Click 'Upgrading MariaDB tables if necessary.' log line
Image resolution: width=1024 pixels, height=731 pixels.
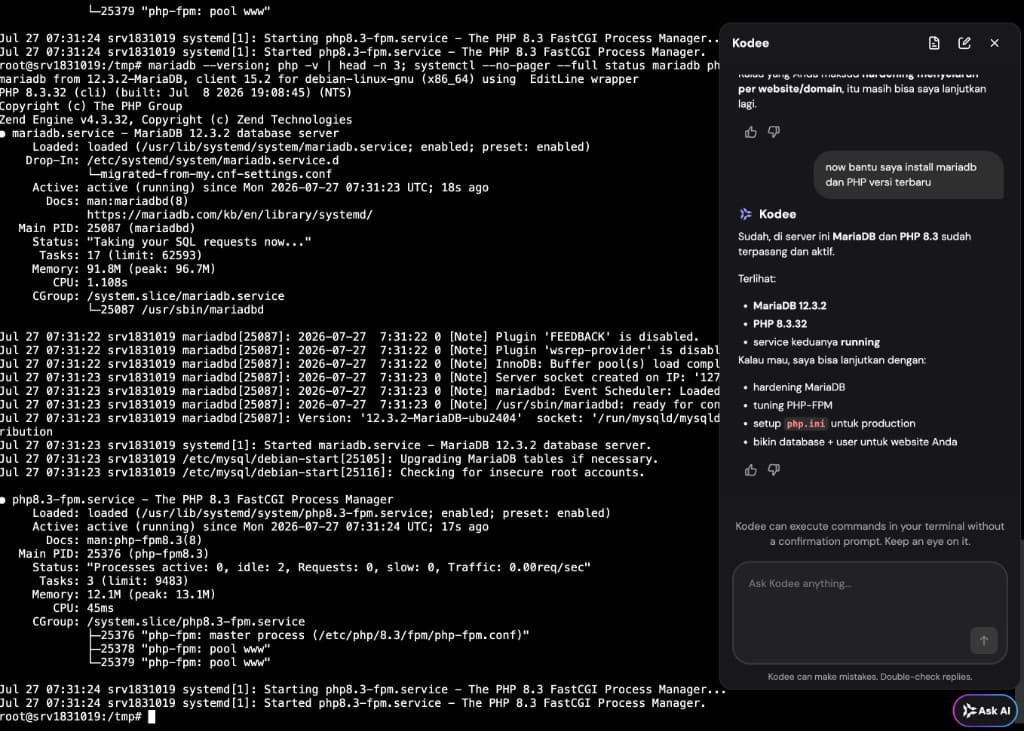329,459
